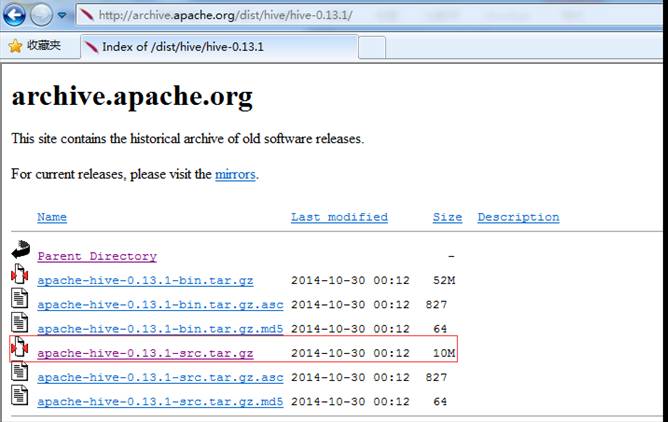Open apache-hive-0.13.1-src.tar.gz.md5 checksum
This screenshot has height=422, width=668.
click(160, 402)
